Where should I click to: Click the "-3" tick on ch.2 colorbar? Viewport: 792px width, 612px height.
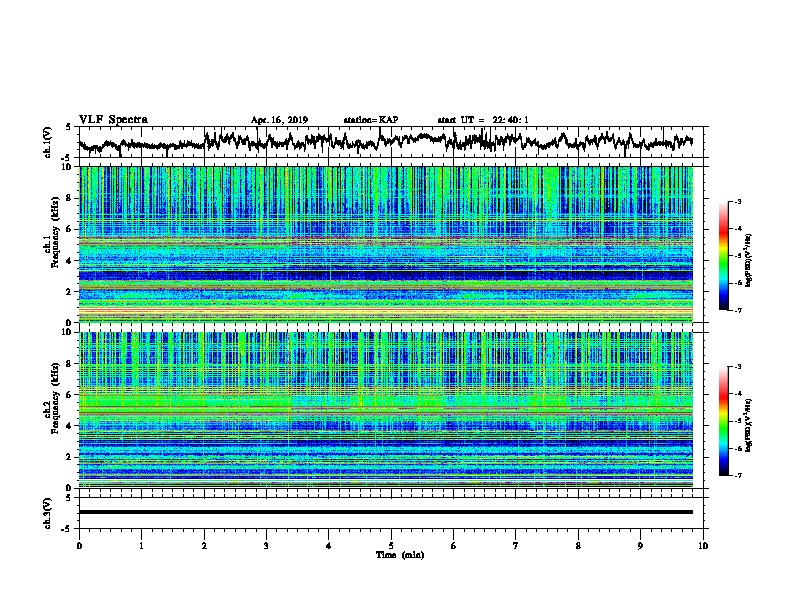737,367
